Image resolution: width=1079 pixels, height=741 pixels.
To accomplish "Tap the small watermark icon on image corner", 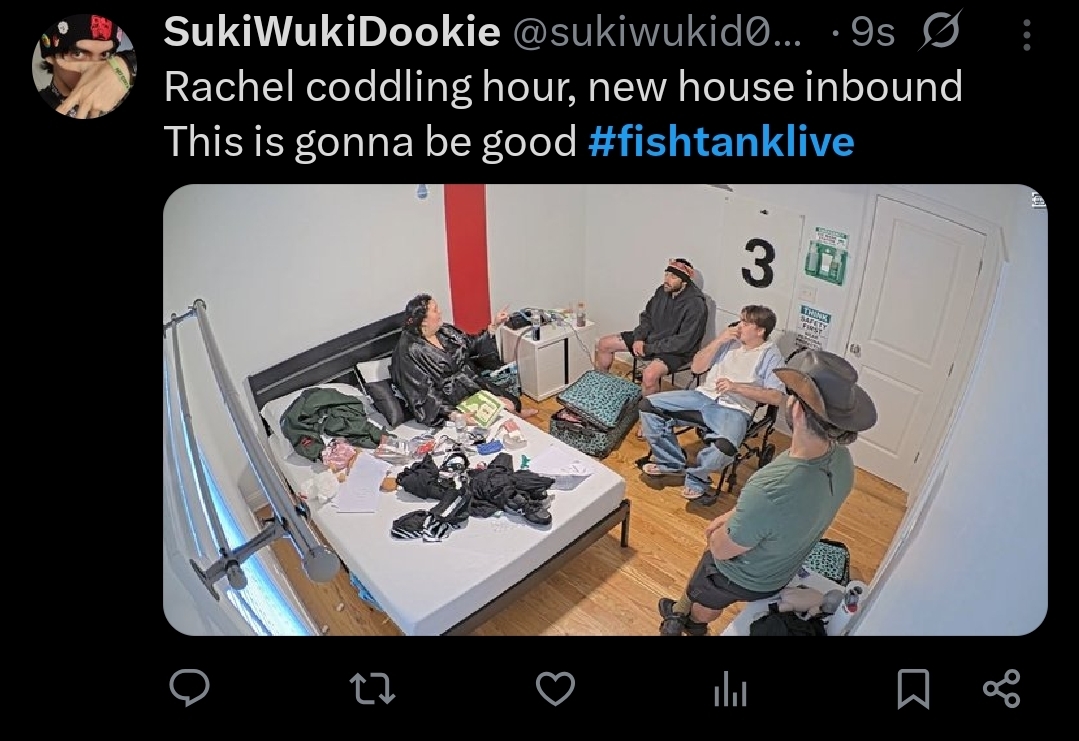I will tap(1038, 200).
